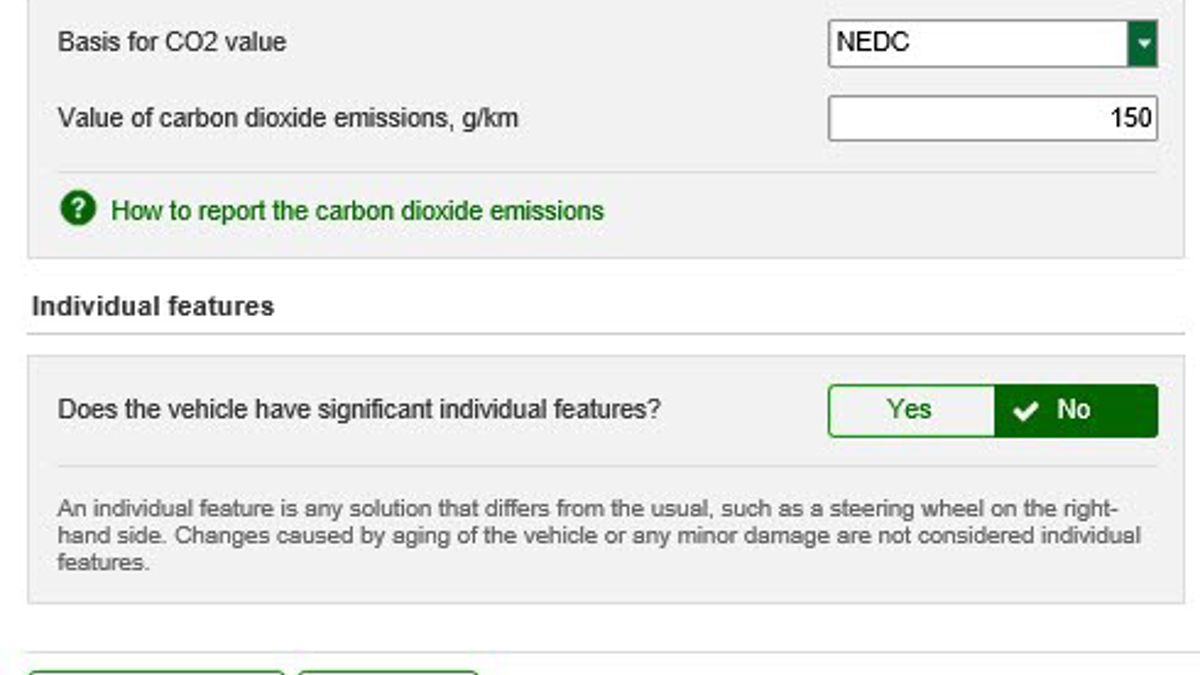Click the NEDC text in basis selector
This screenshot has width=1200, height=675.
coord(873,43)
